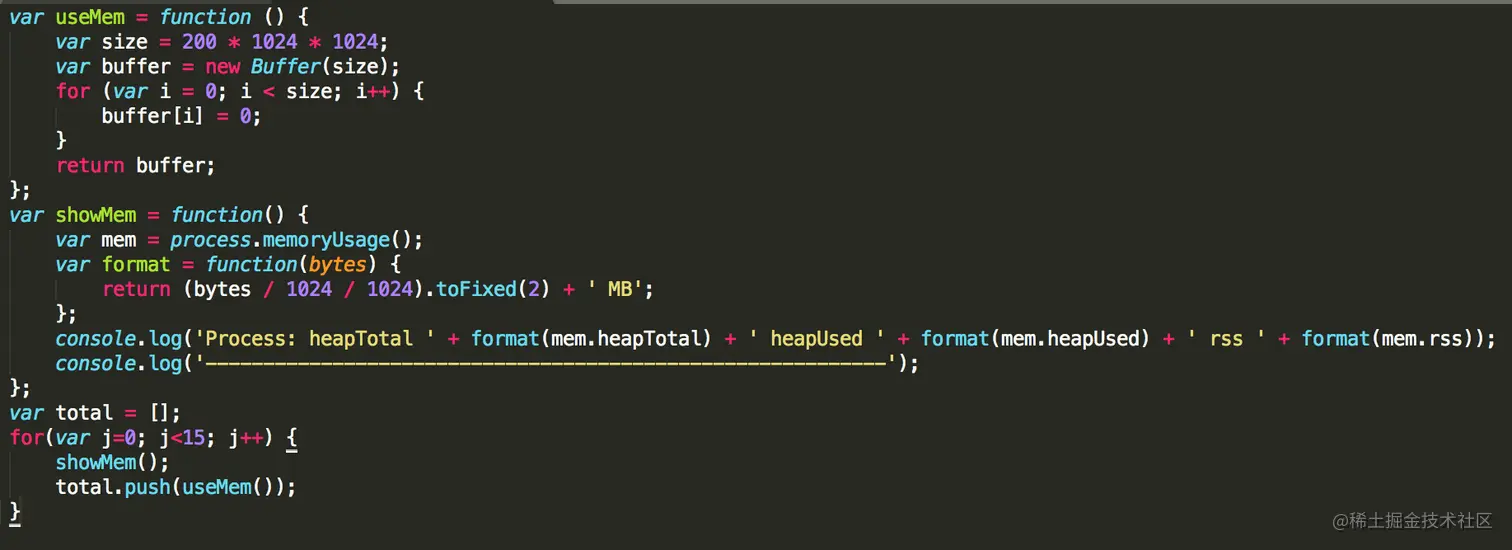Screen dimensions: 1512x550
Task: Click 'showMem' in 'var showMem = function()'
Action: point(96,215)
